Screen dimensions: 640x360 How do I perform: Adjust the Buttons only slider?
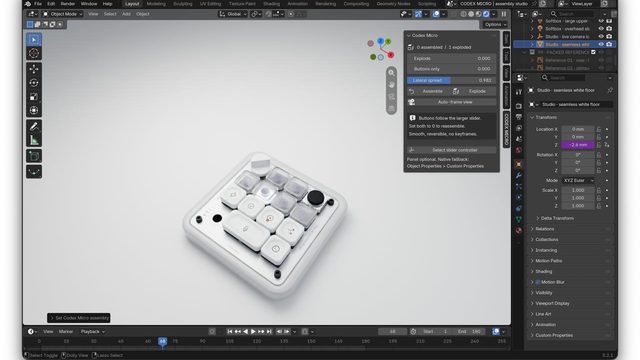pyautogui.click(x=452, y=69)
